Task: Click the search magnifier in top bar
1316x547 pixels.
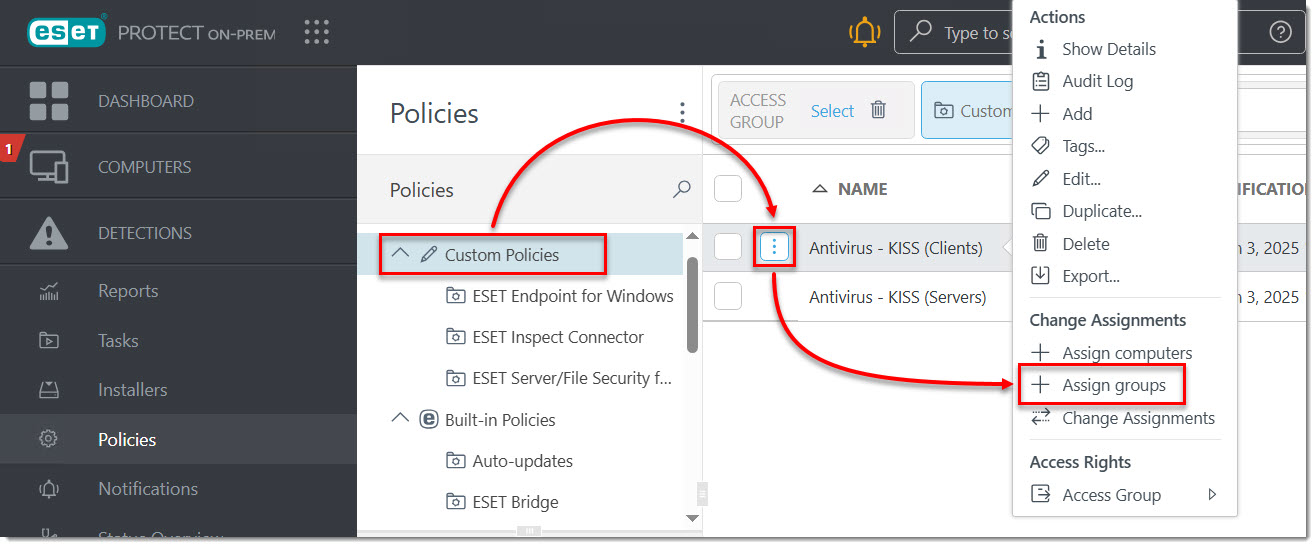Action: pos(921,32)
